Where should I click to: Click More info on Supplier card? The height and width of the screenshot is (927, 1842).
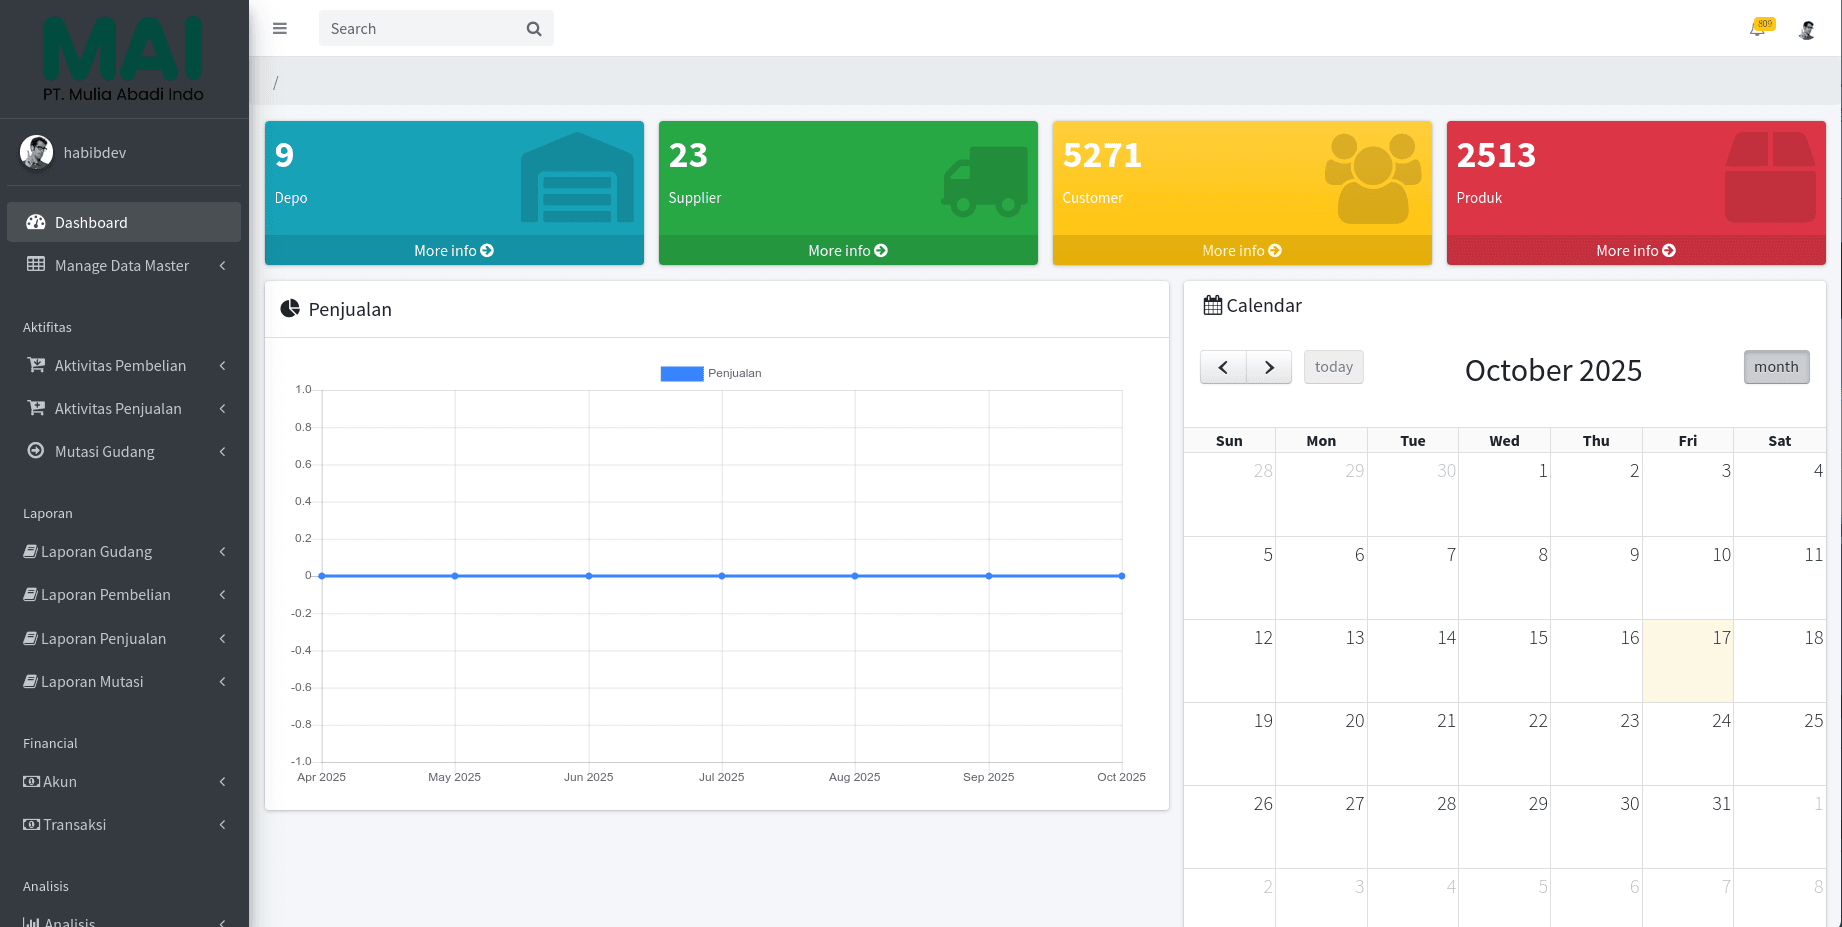point(848,250)
